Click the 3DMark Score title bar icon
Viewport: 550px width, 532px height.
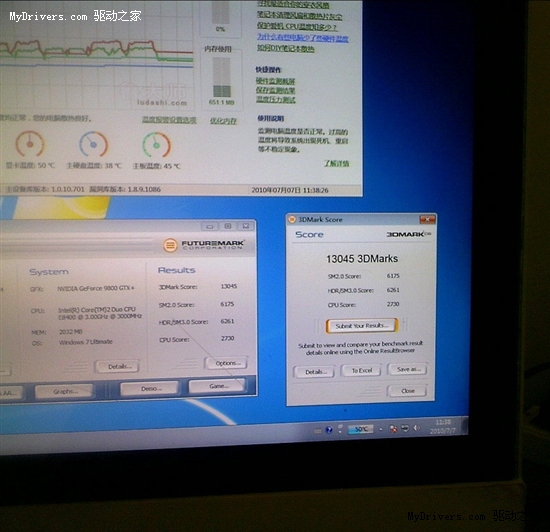point(292,220)
